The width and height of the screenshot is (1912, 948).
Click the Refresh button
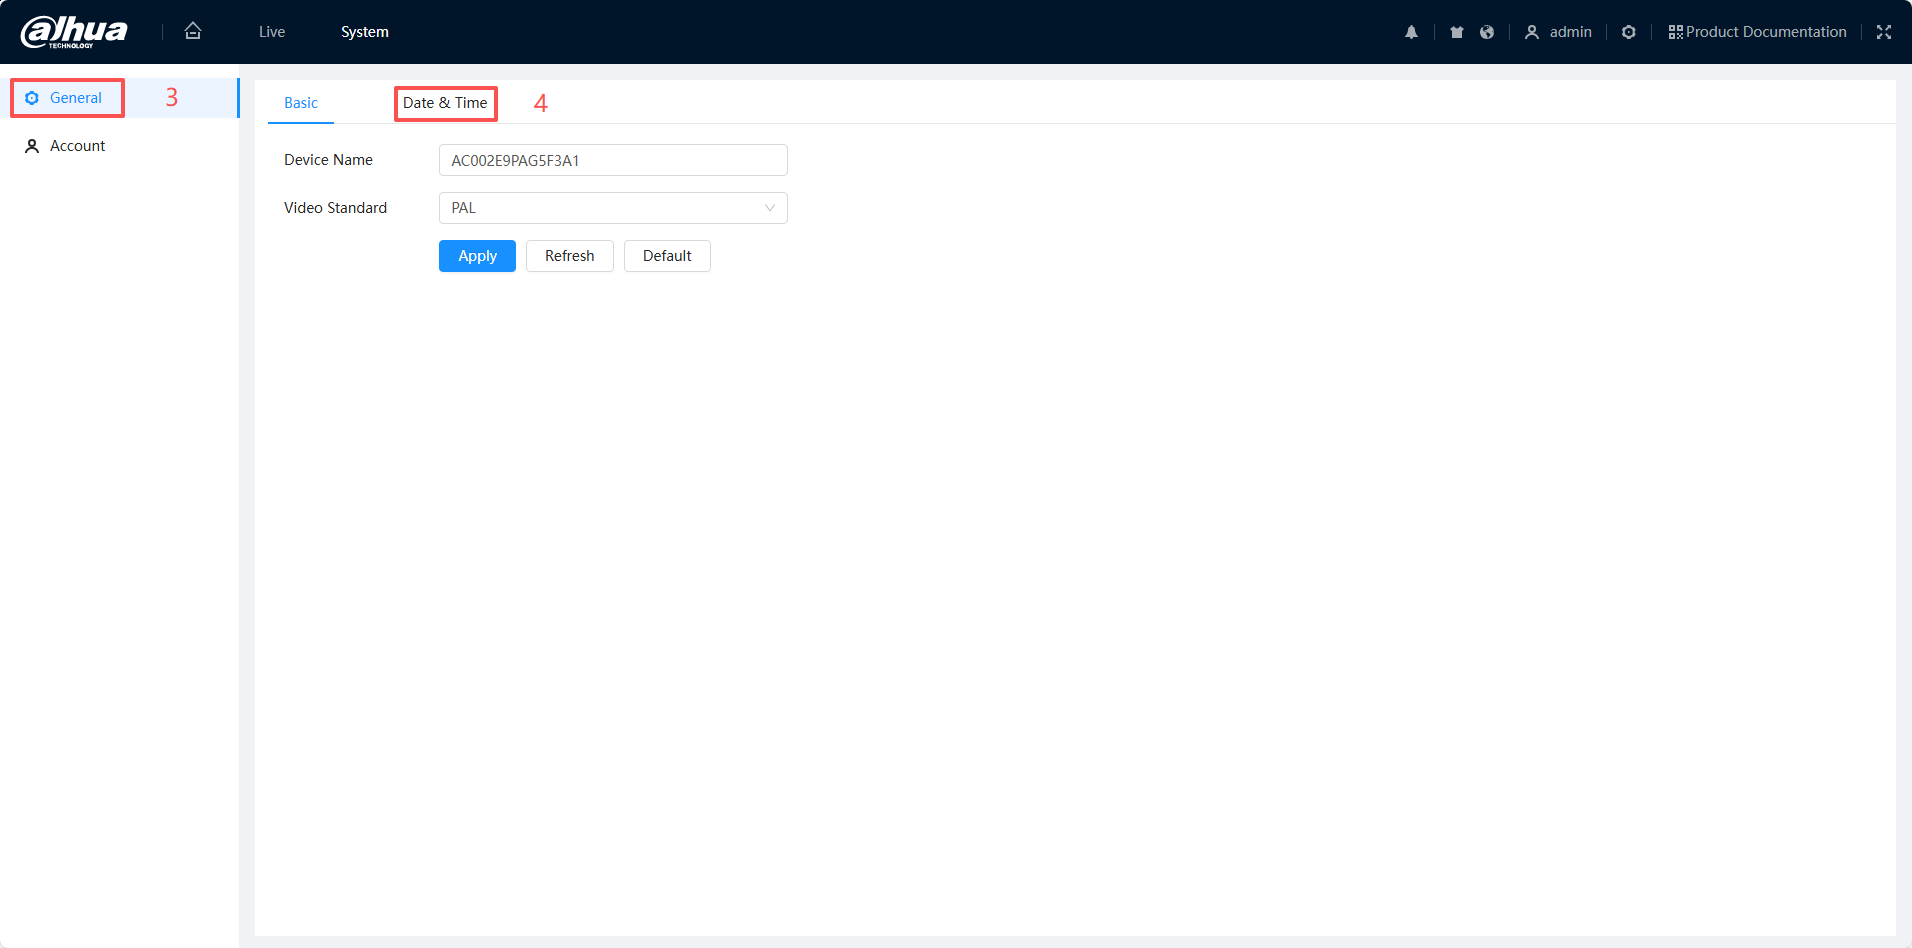coord(569,256)
